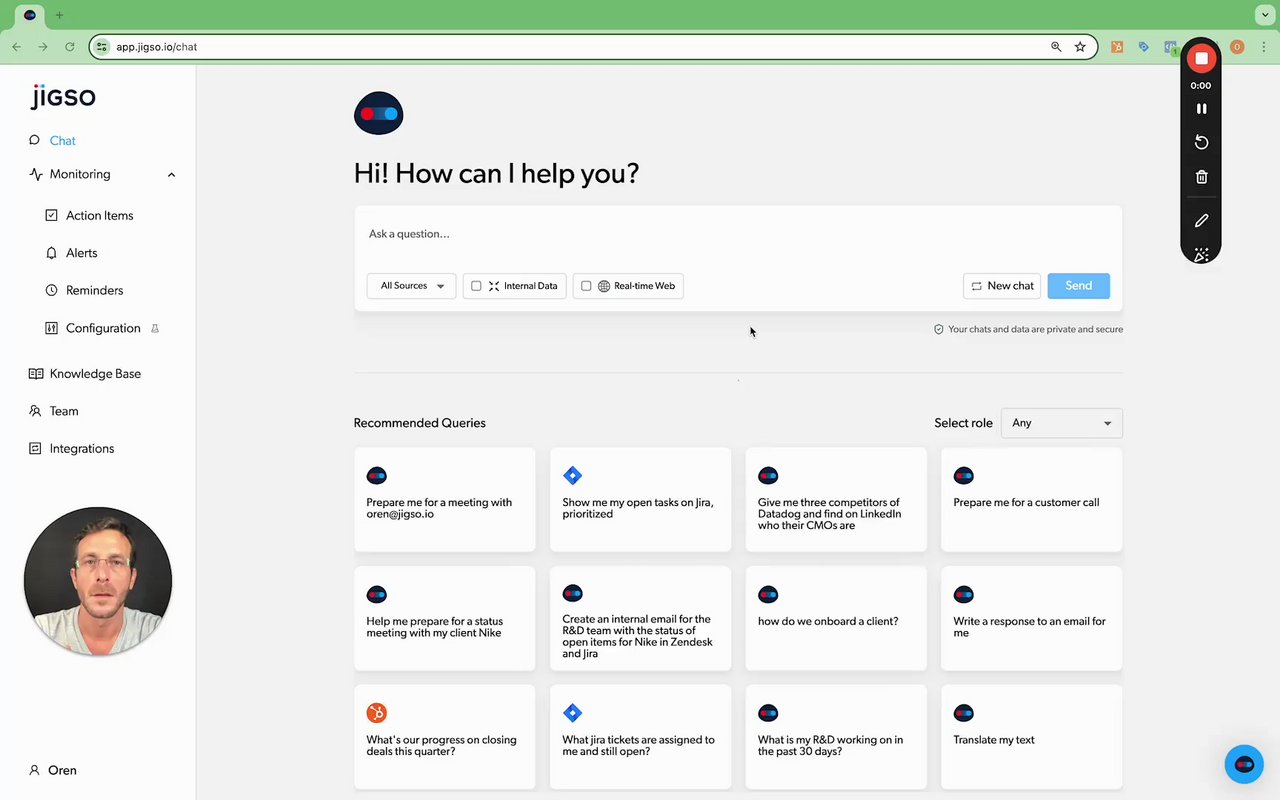Viewport: 1280px width, 800px height.
Task: Select the 'how do we onboard a client?' card
Action: pyautogui.click(x=836, y=618)
